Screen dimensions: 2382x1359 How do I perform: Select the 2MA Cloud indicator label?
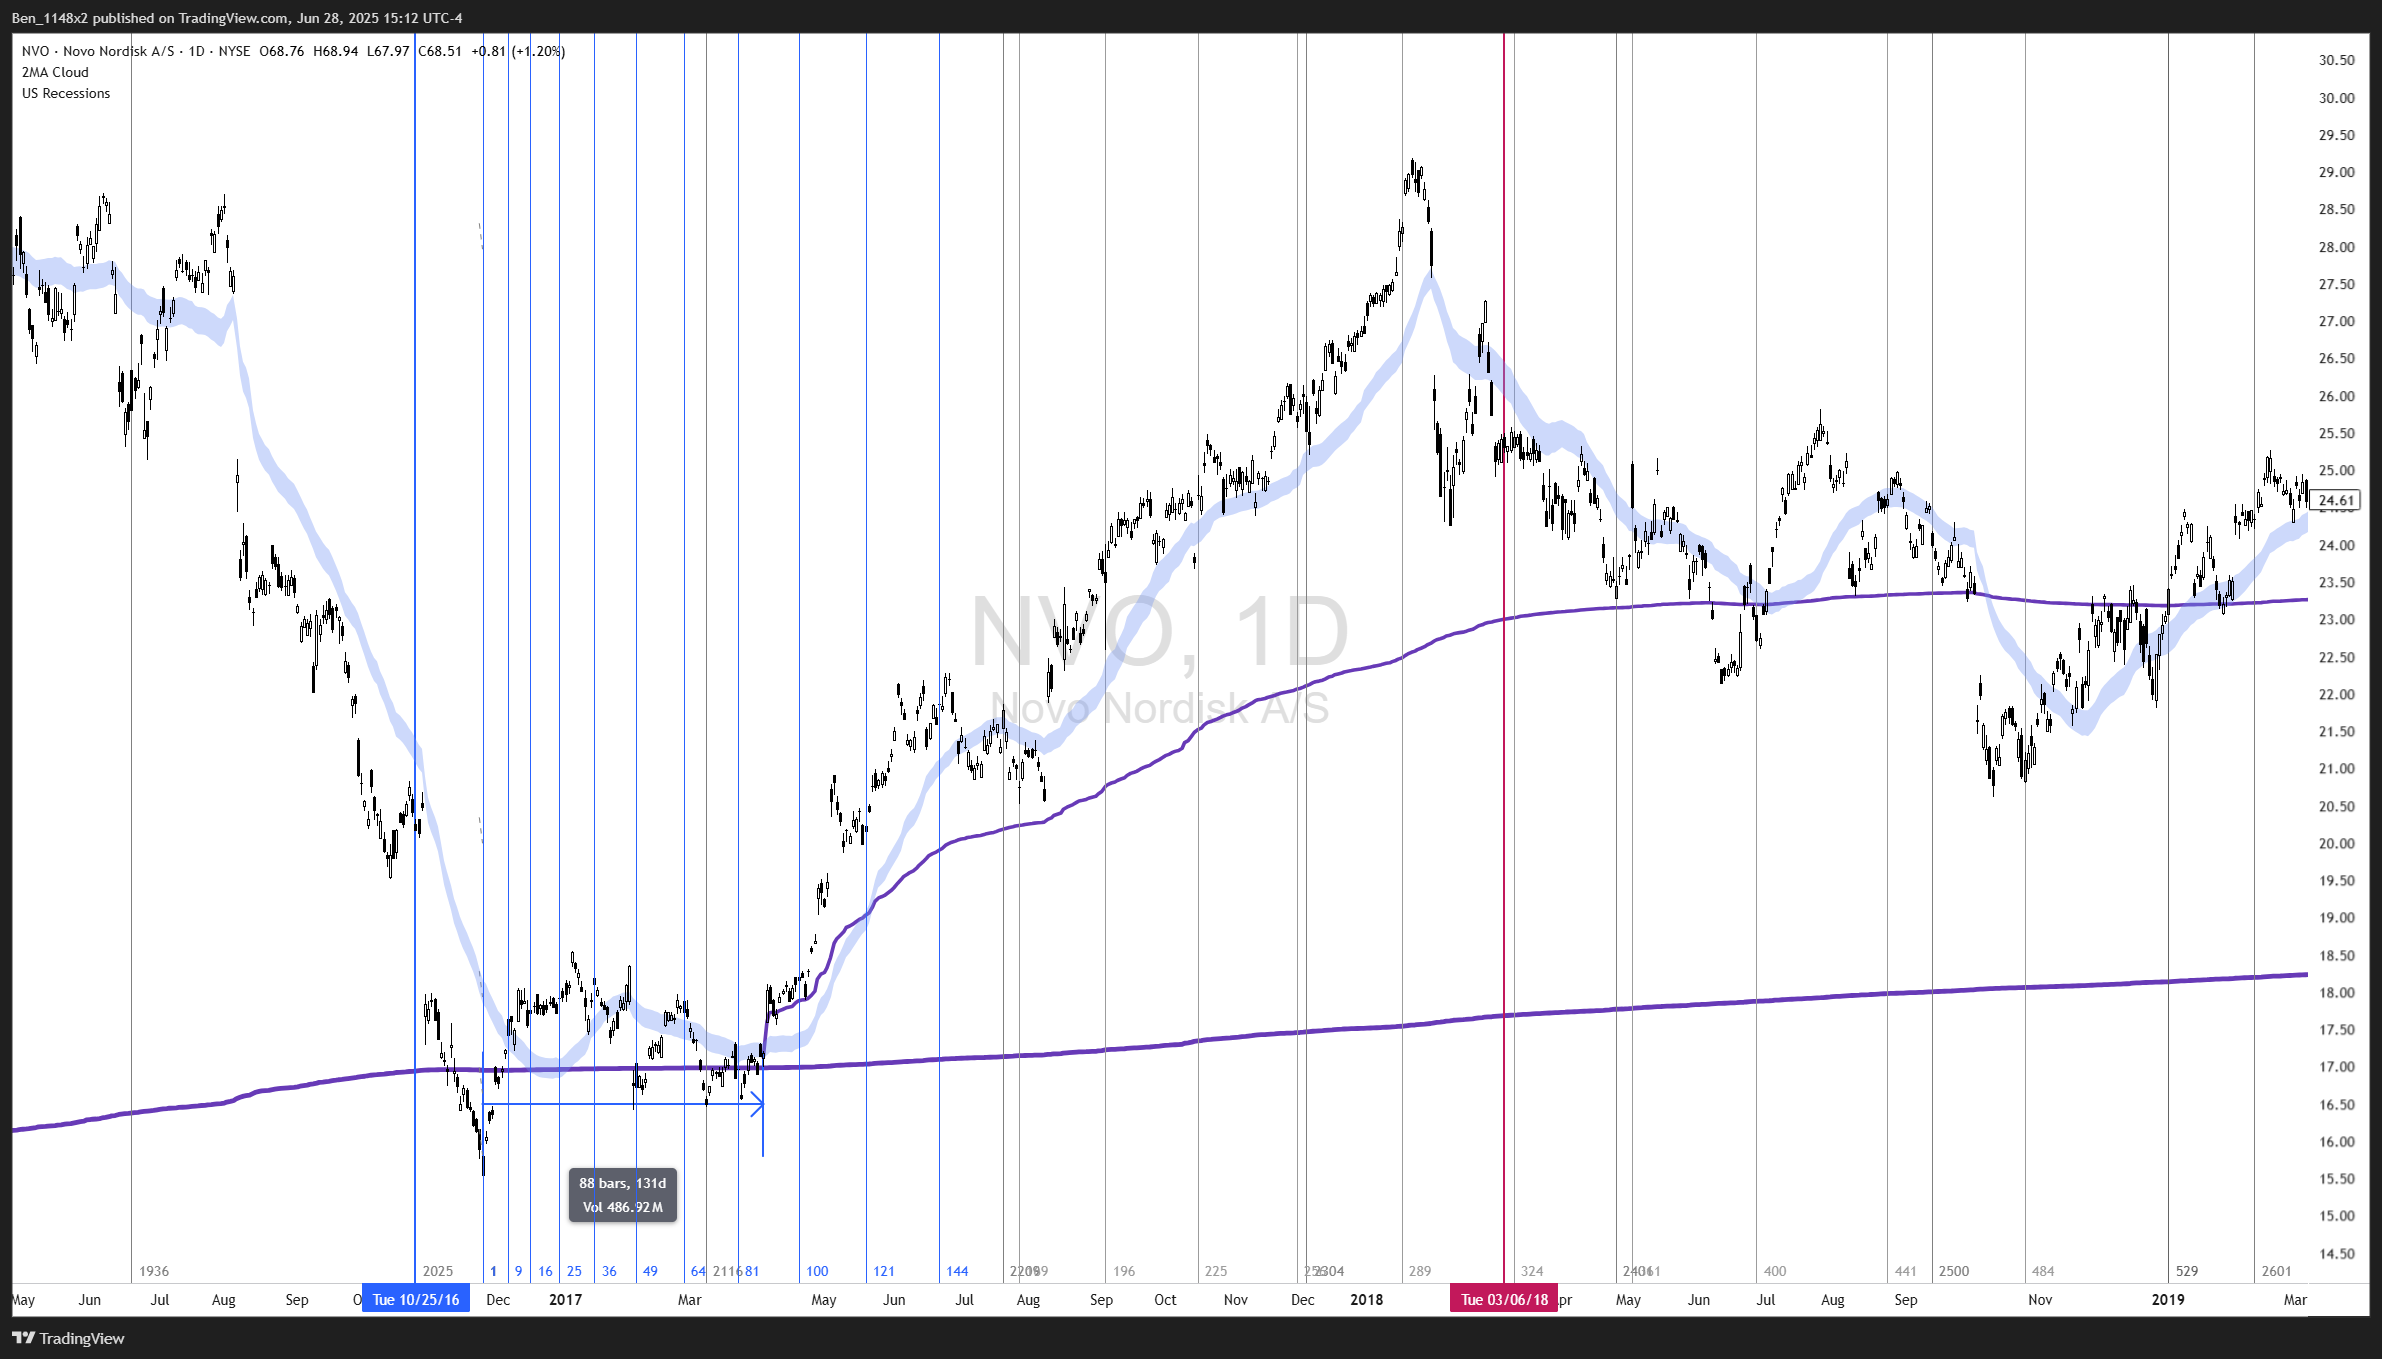[55, 72]
